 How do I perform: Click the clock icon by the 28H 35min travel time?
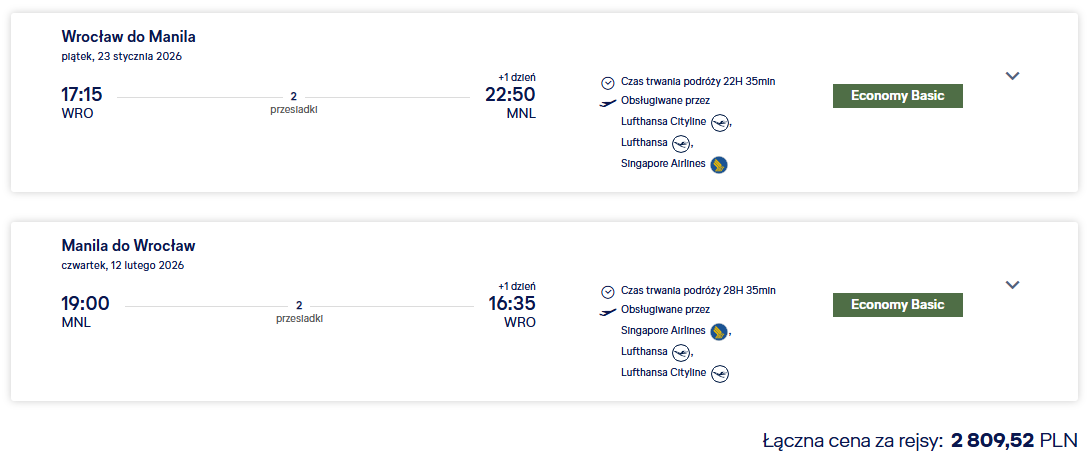[607, 291]
